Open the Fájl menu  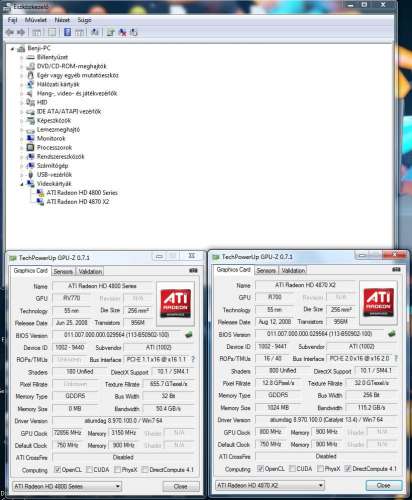click(12, 20)
